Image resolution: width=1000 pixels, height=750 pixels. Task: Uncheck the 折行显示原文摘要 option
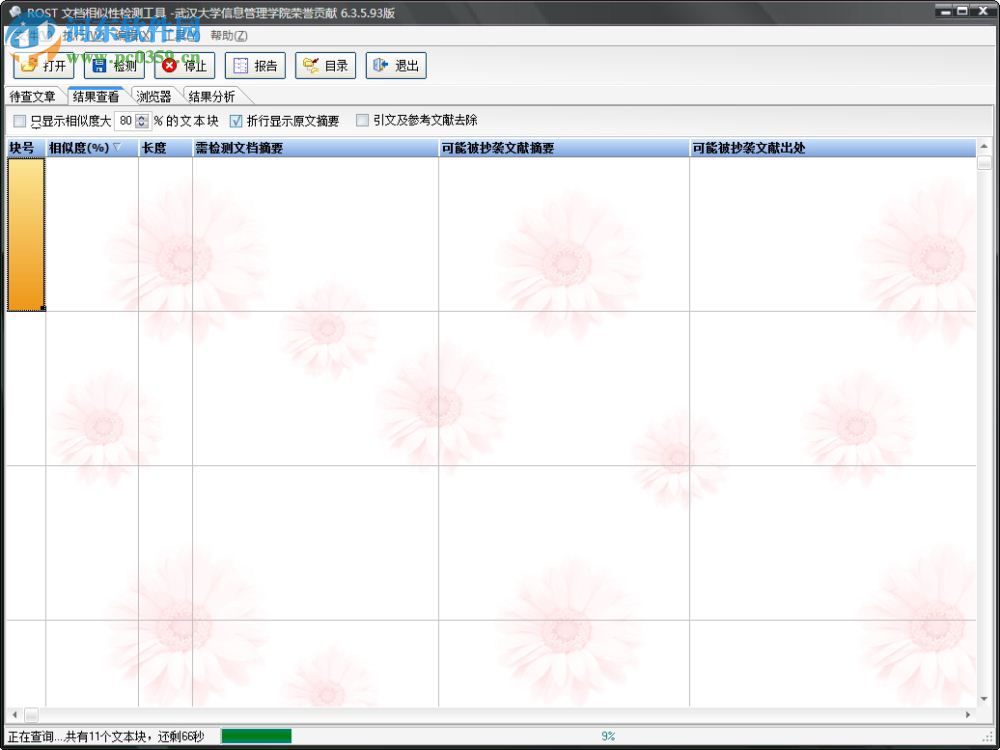click(236, 120)
